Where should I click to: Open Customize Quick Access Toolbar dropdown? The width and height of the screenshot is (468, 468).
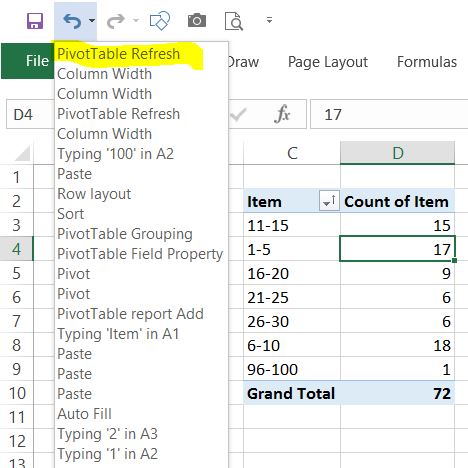(269, 20)
